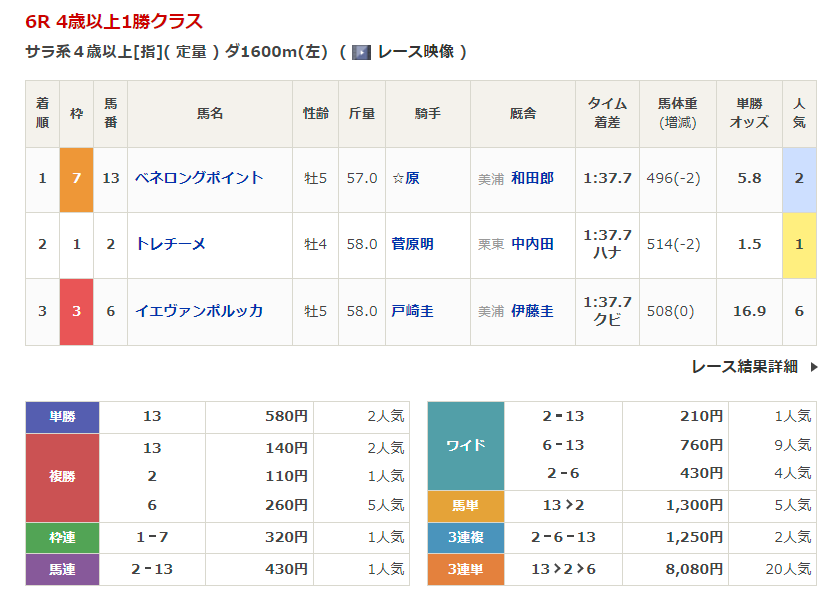
Task: Select jockey 戸崎圭 link
Action: 412,311
